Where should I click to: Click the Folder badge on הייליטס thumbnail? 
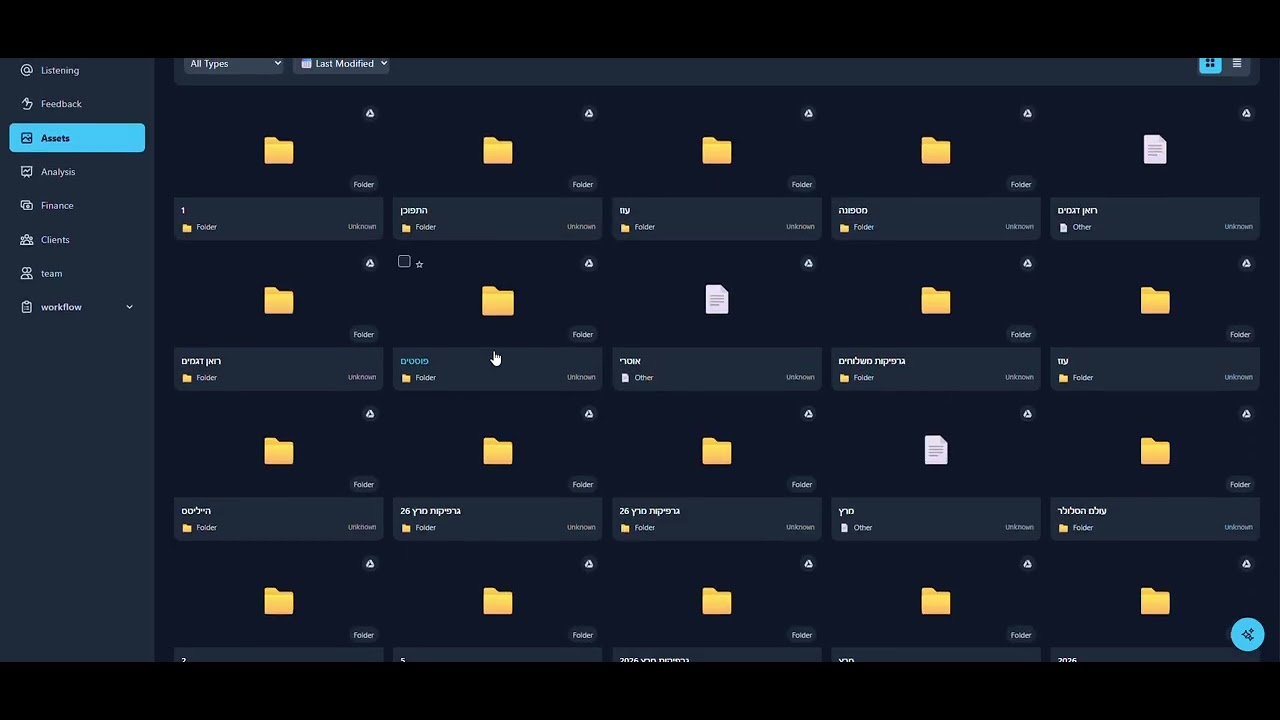[364, 485]
